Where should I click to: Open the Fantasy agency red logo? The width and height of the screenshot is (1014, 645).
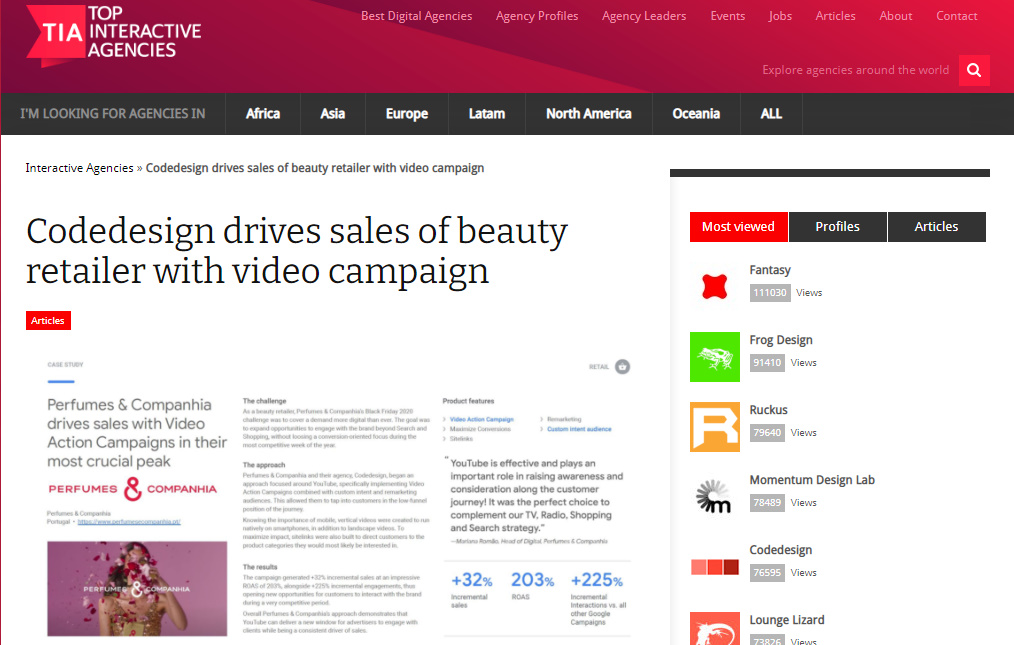[715, 287]
